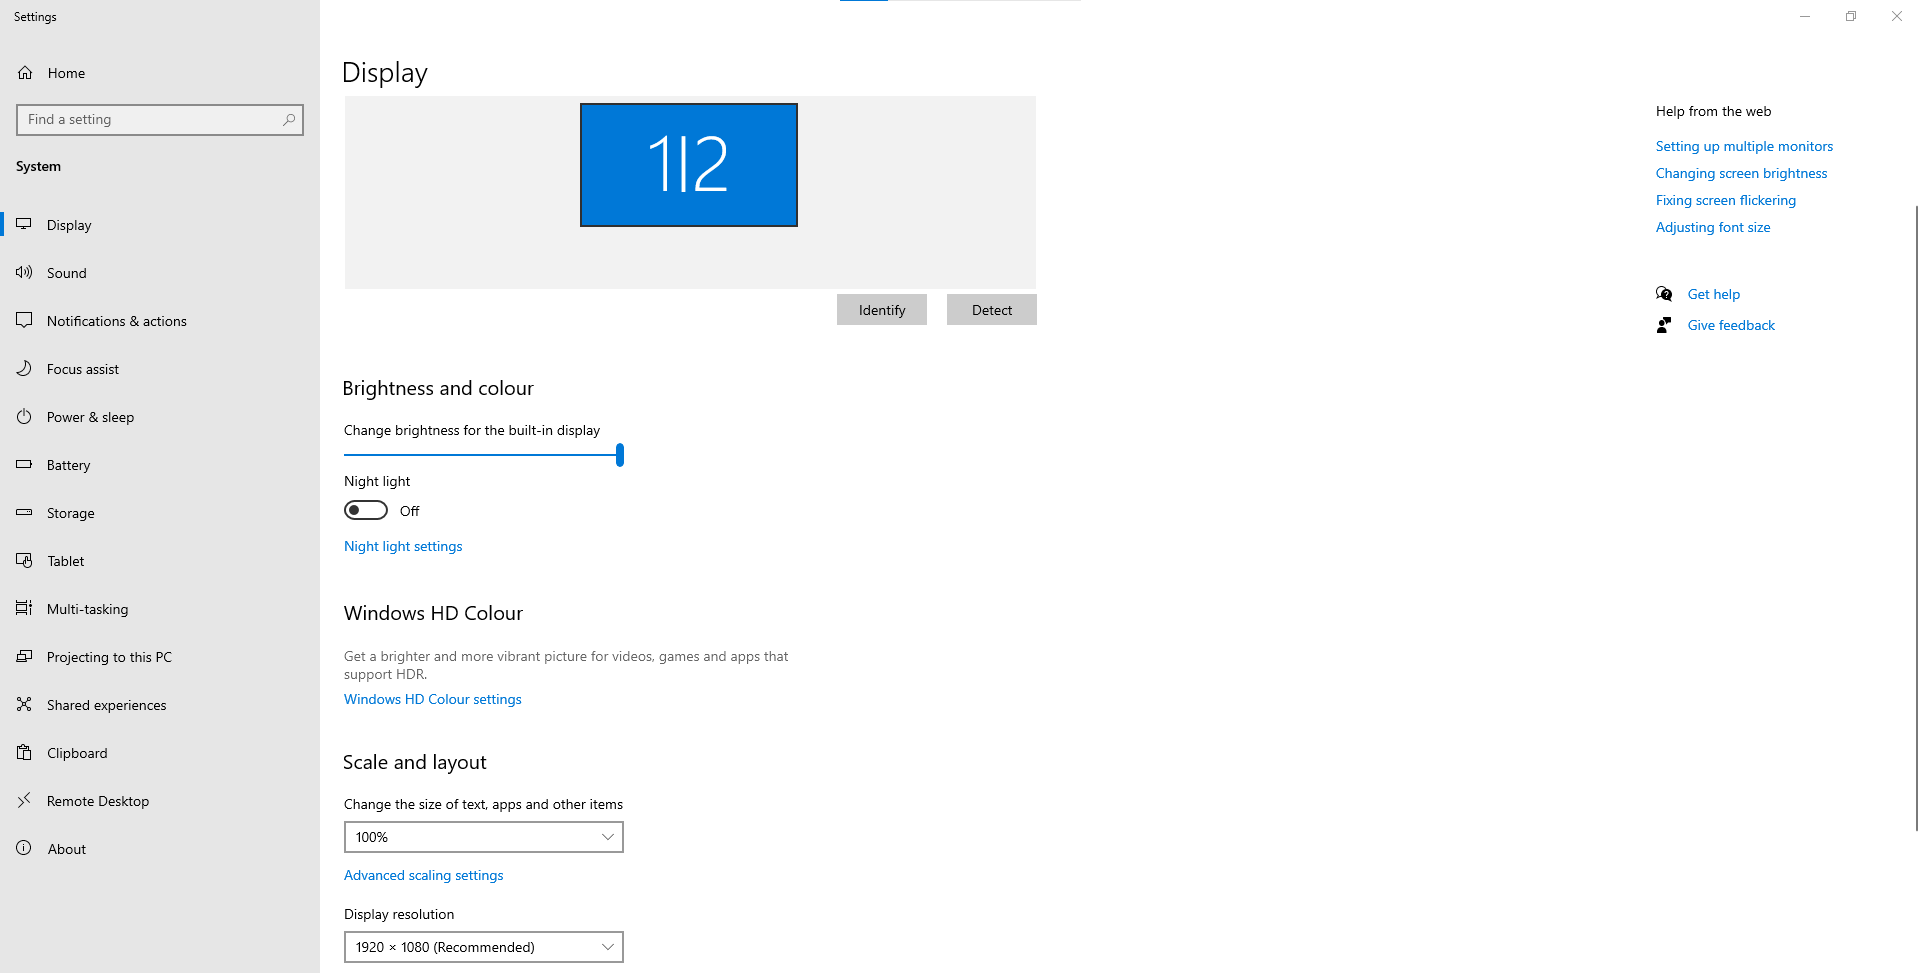Open Multi-tasking settings page

160,609
